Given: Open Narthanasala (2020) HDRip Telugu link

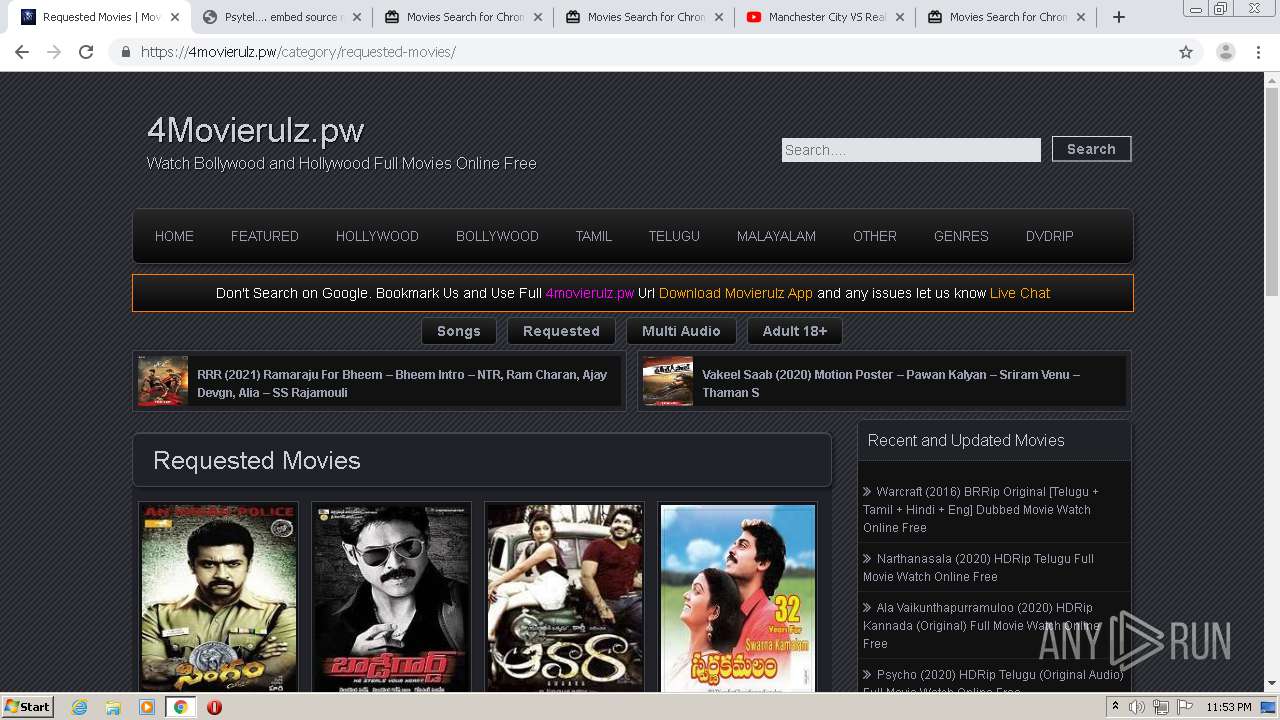Looking at the screenshot, I should (978, 567).
